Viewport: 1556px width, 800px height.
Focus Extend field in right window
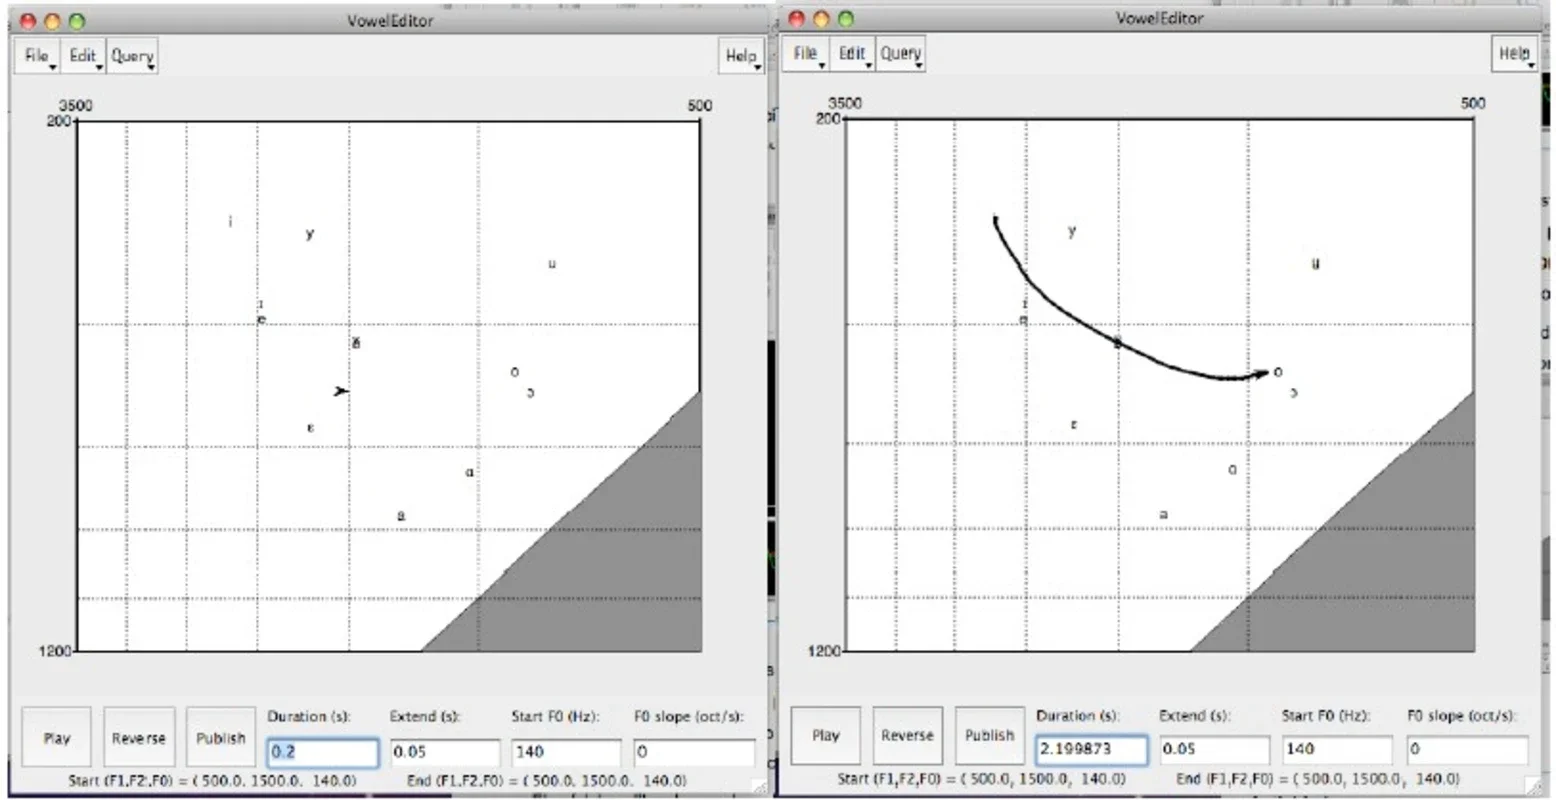(1215, 749)
